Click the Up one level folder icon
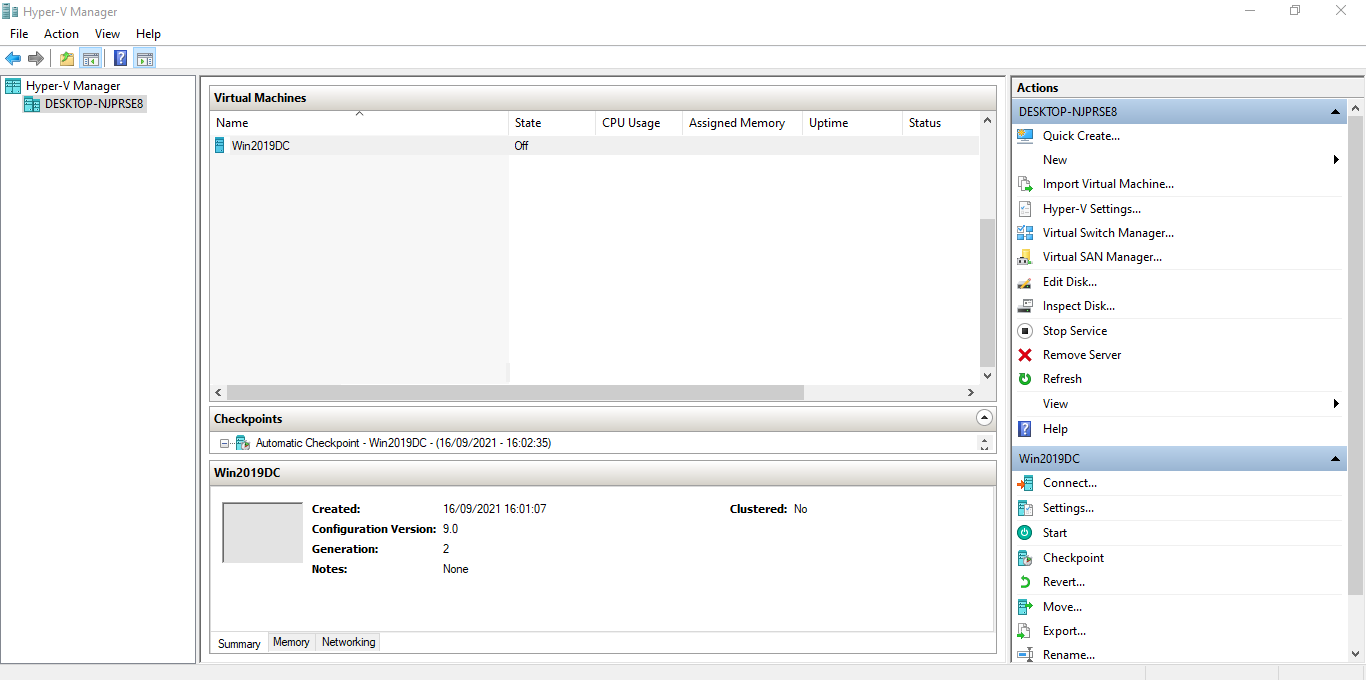 pos(66,58)
